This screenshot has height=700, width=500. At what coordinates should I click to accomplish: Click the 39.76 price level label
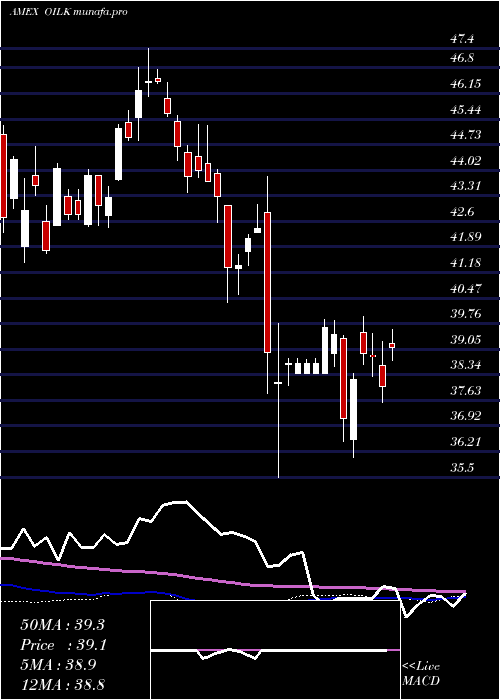click(465, 313)
